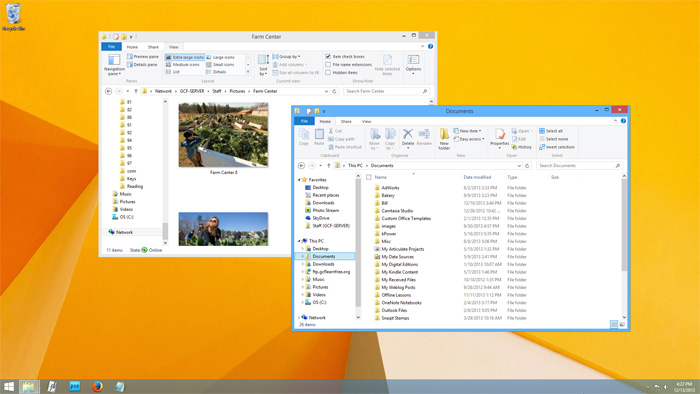Enable Details pane in Farm Center ribbon
The image size is (700, 394).
(x=142, y=65)
